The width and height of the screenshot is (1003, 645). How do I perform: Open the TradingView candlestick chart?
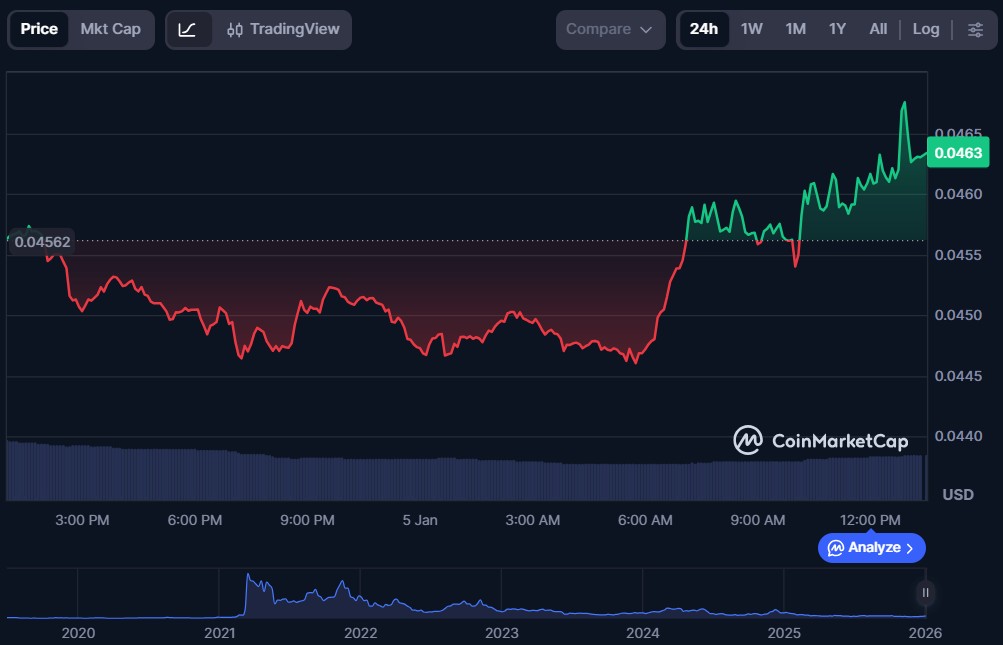(x=283, y=29)
